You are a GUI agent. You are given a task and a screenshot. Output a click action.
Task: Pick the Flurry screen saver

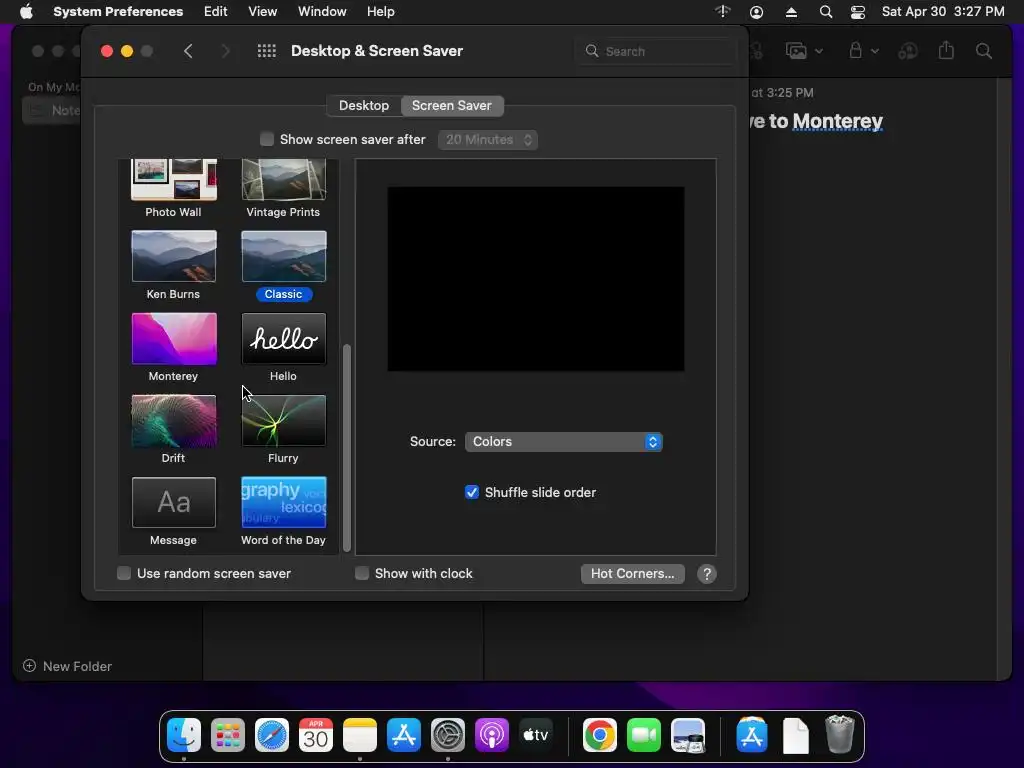pos(283,421)
